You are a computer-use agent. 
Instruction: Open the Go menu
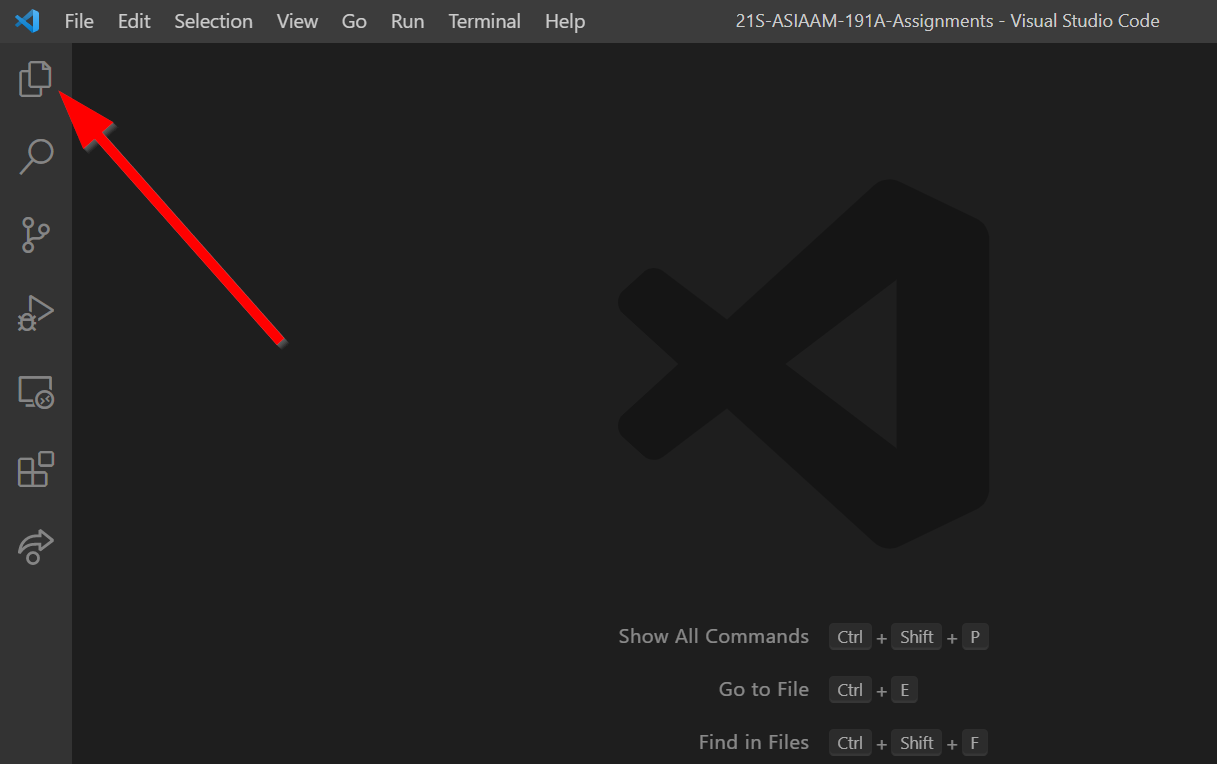tap(354, 21)
